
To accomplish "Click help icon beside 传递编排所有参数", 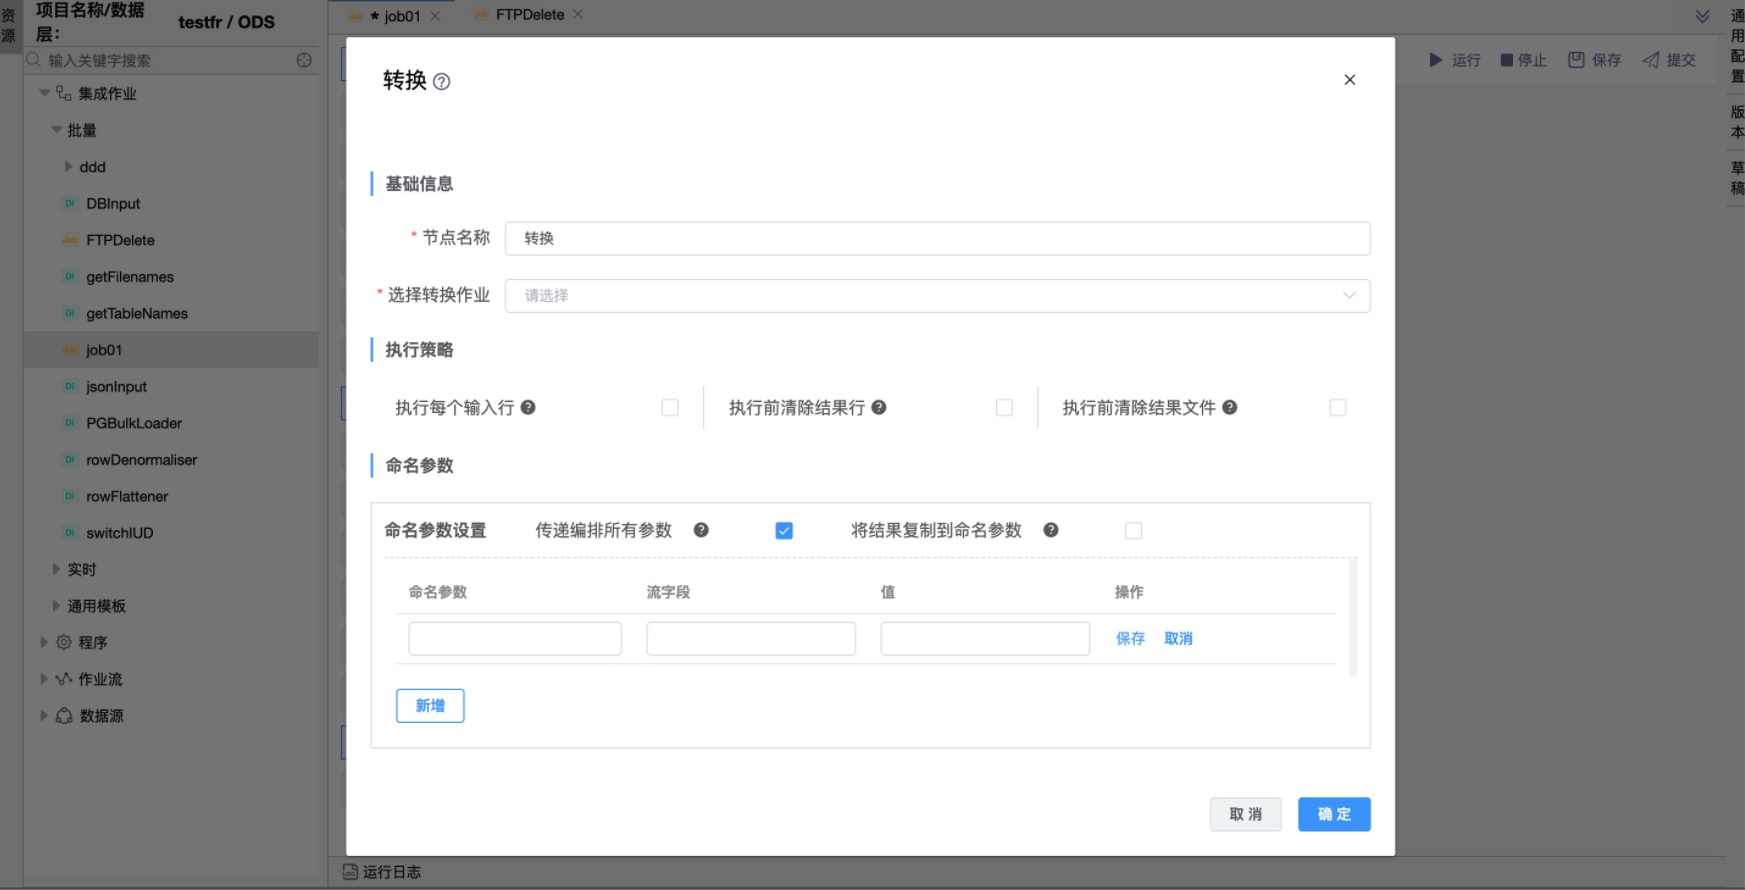I will tap(701, 530).
